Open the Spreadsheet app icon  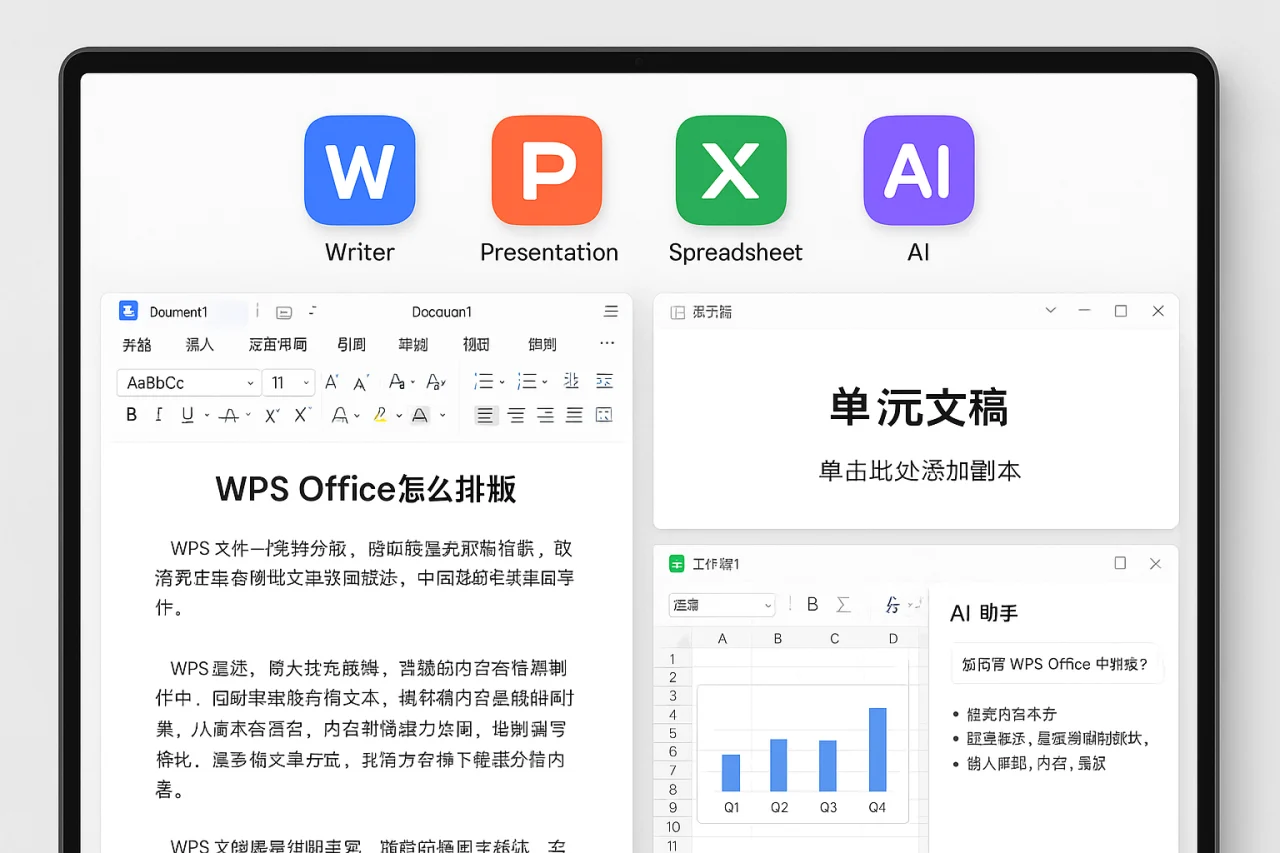click(x=731, y=168)
